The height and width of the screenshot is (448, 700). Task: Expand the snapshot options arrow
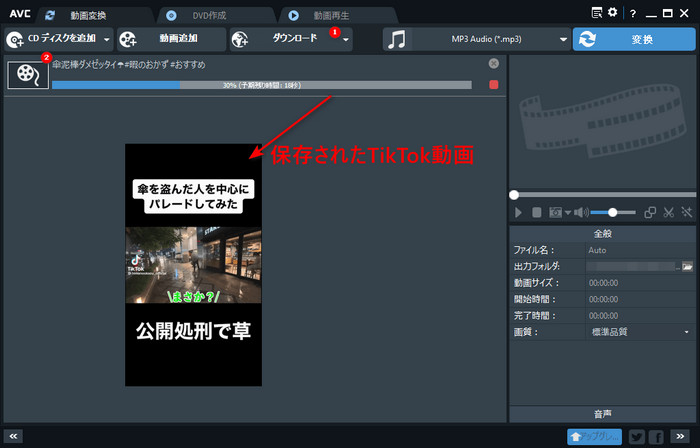(x=568, y=212)
